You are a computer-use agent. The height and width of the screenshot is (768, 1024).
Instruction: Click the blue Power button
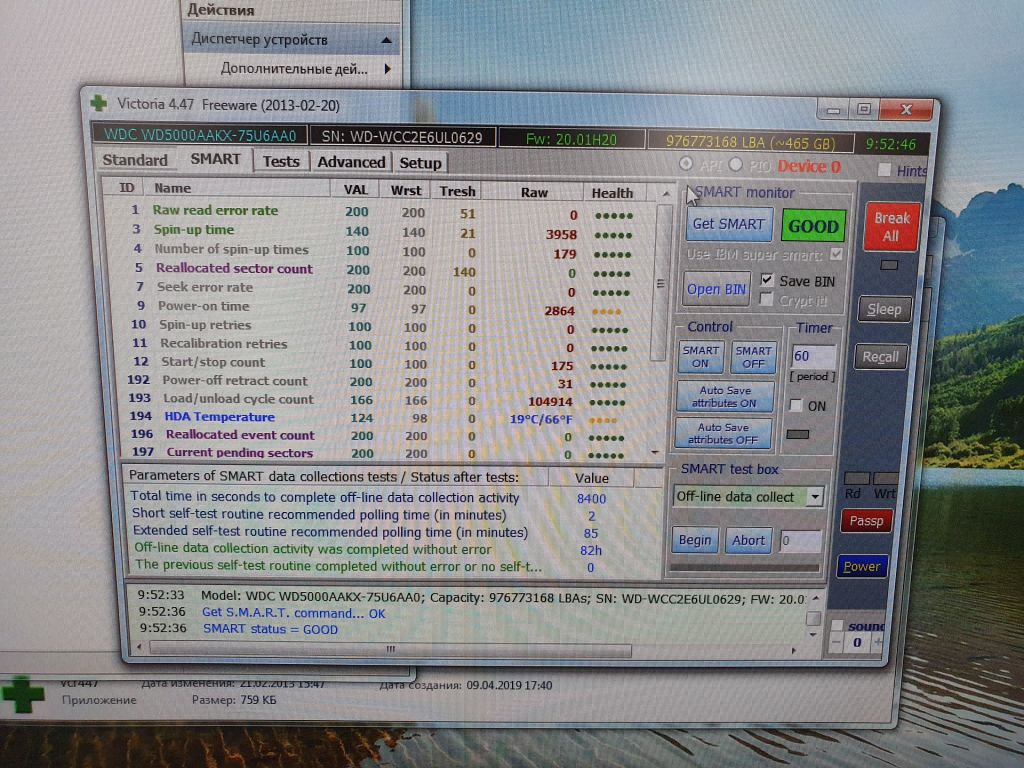point(862,566)
